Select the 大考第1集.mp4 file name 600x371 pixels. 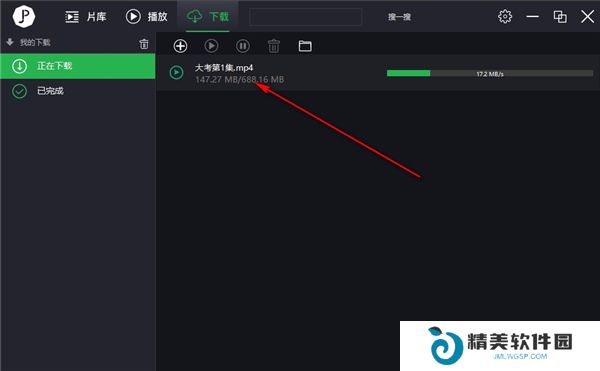[x=224, y=68]
